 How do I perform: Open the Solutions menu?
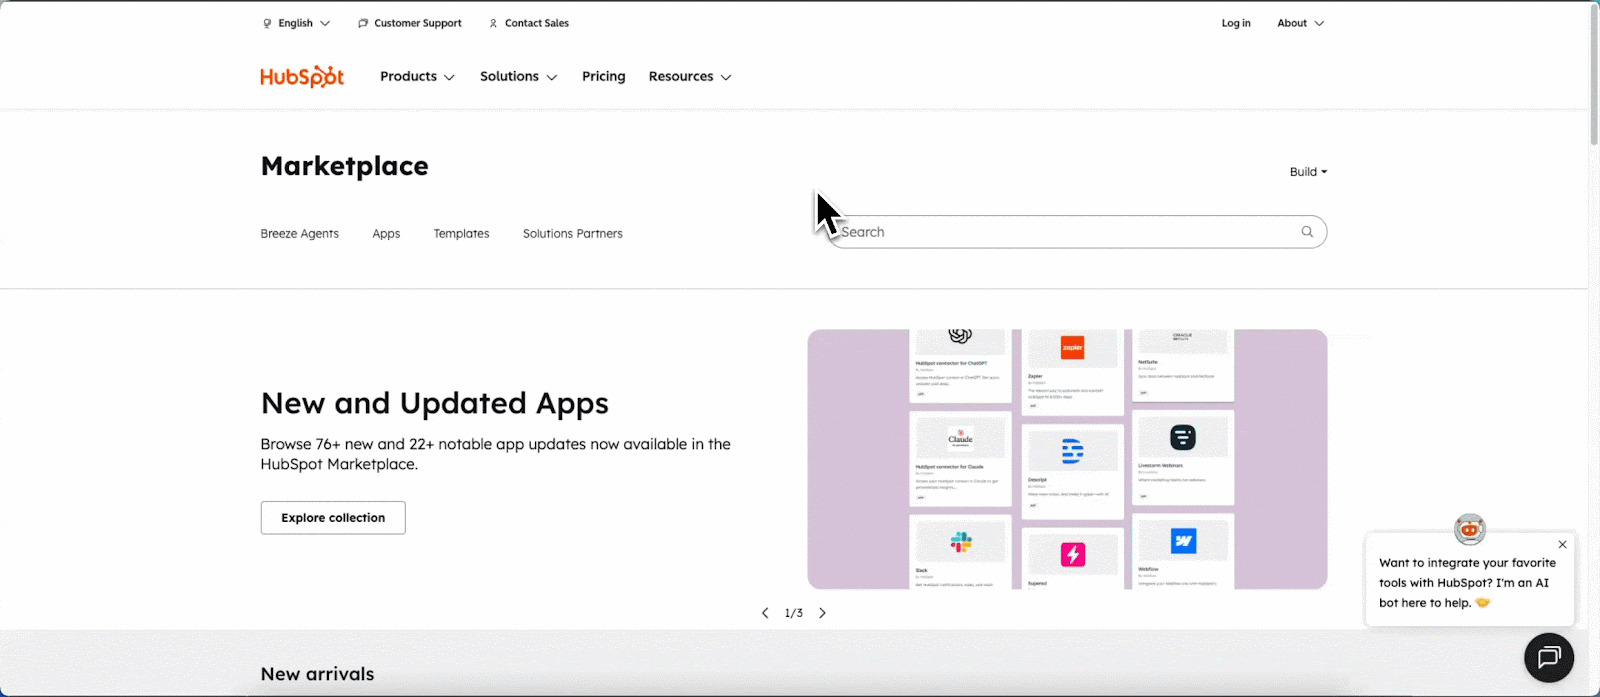click(x=518, y=76)
